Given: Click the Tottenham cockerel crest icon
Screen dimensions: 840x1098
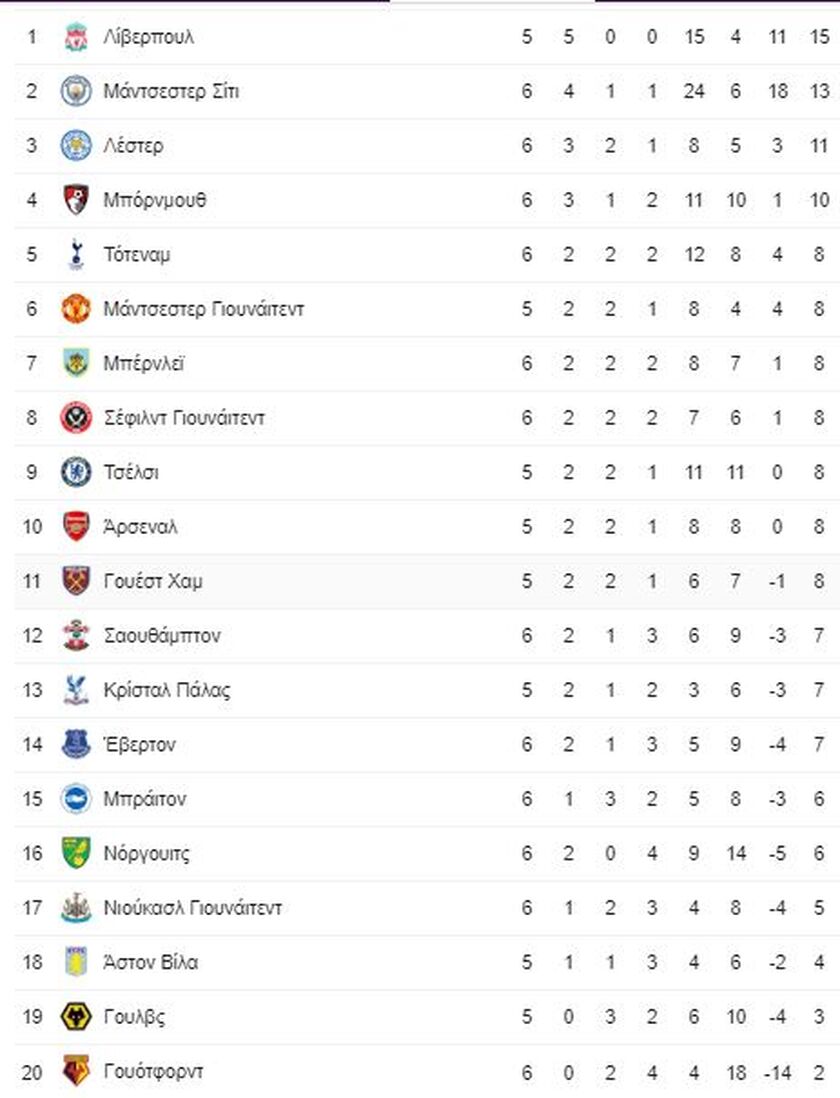Looking at the screenshot, I should [76, 254].
